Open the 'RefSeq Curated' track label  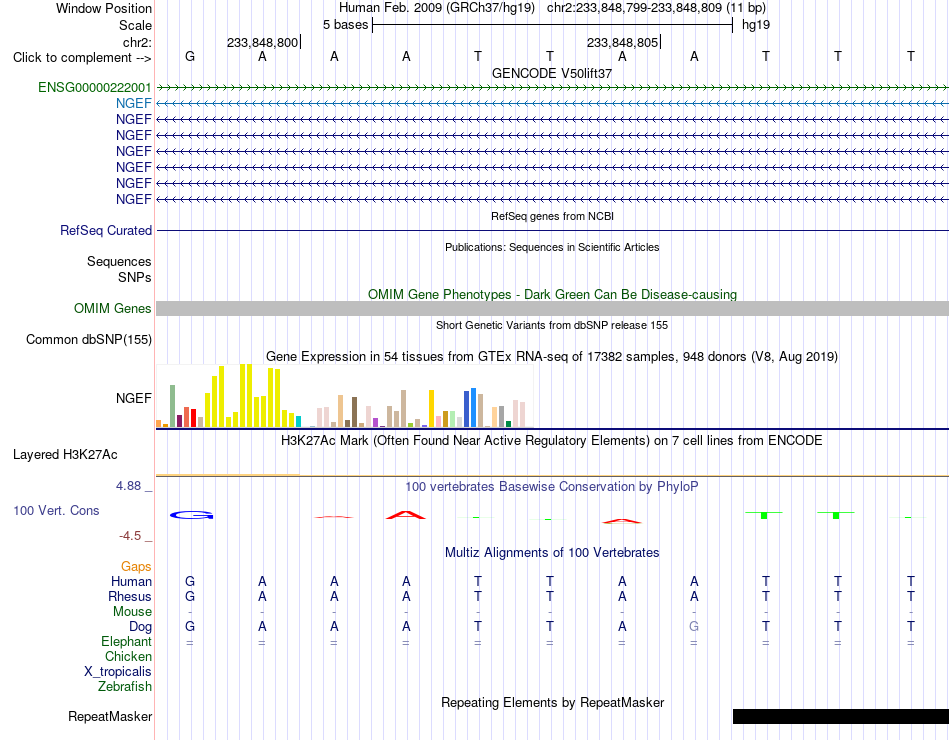click(106, 230)
